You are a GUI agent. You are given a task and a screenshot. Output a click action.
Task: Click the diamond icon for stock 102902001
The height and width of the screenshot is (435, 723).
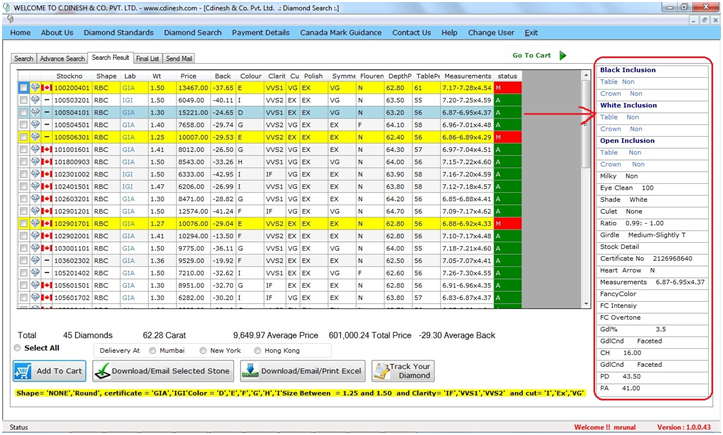click(x=35, y=236)
